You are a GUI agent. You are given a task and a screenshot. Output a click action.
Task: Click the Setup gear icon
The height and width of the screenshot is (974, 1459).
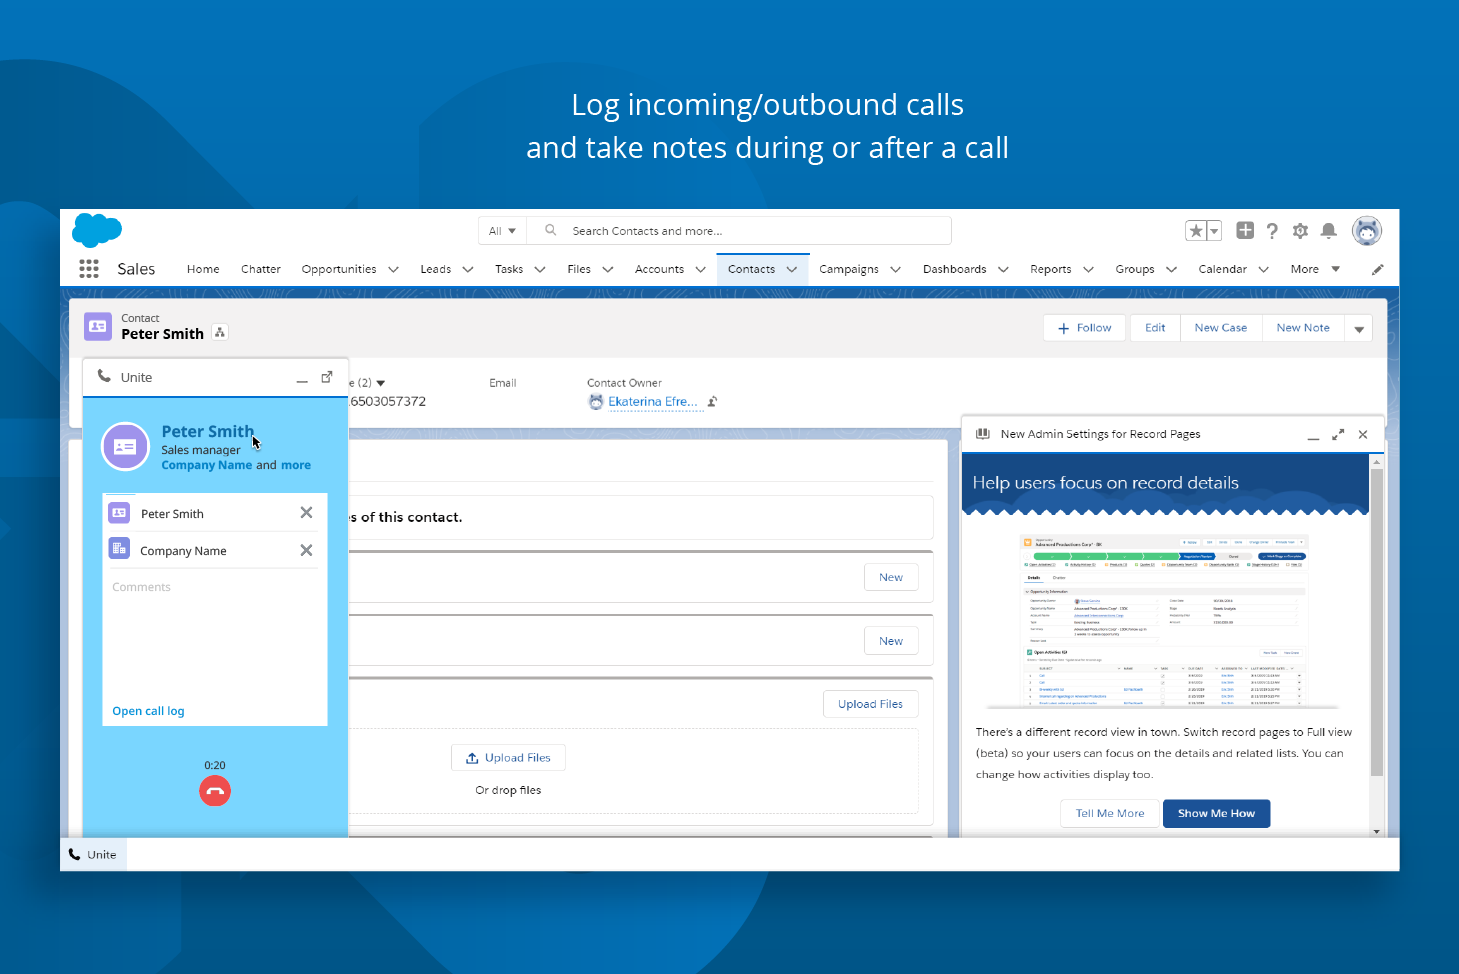[x=1300, y=230]
